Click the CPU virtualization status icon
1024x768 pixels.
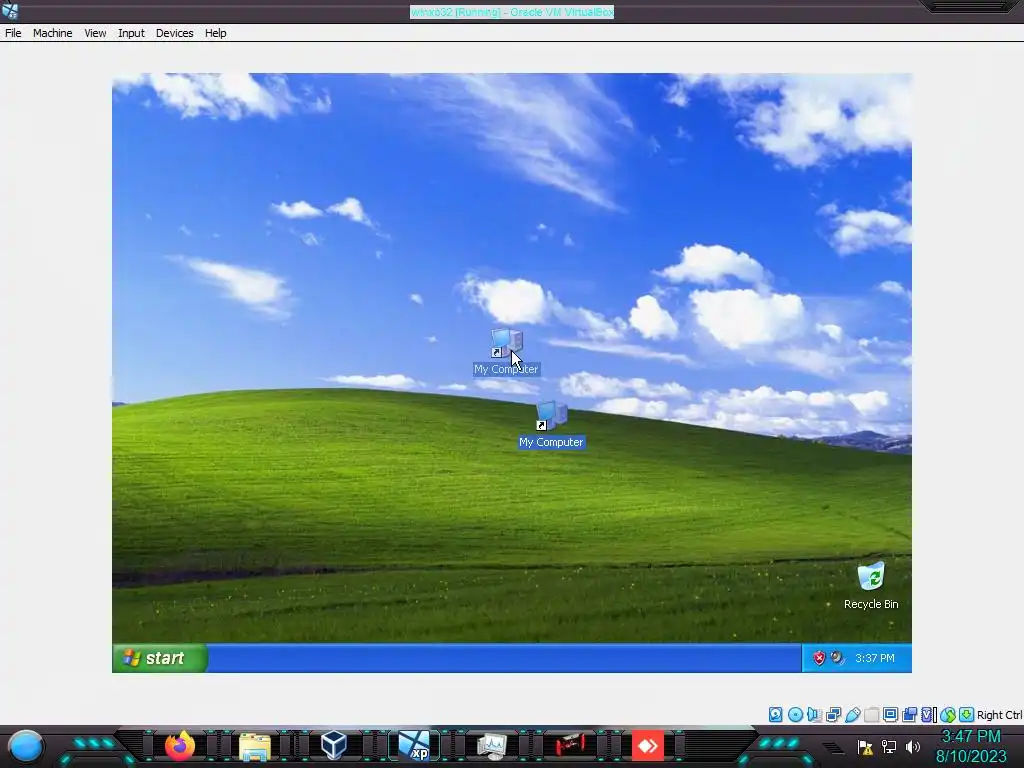928,714
